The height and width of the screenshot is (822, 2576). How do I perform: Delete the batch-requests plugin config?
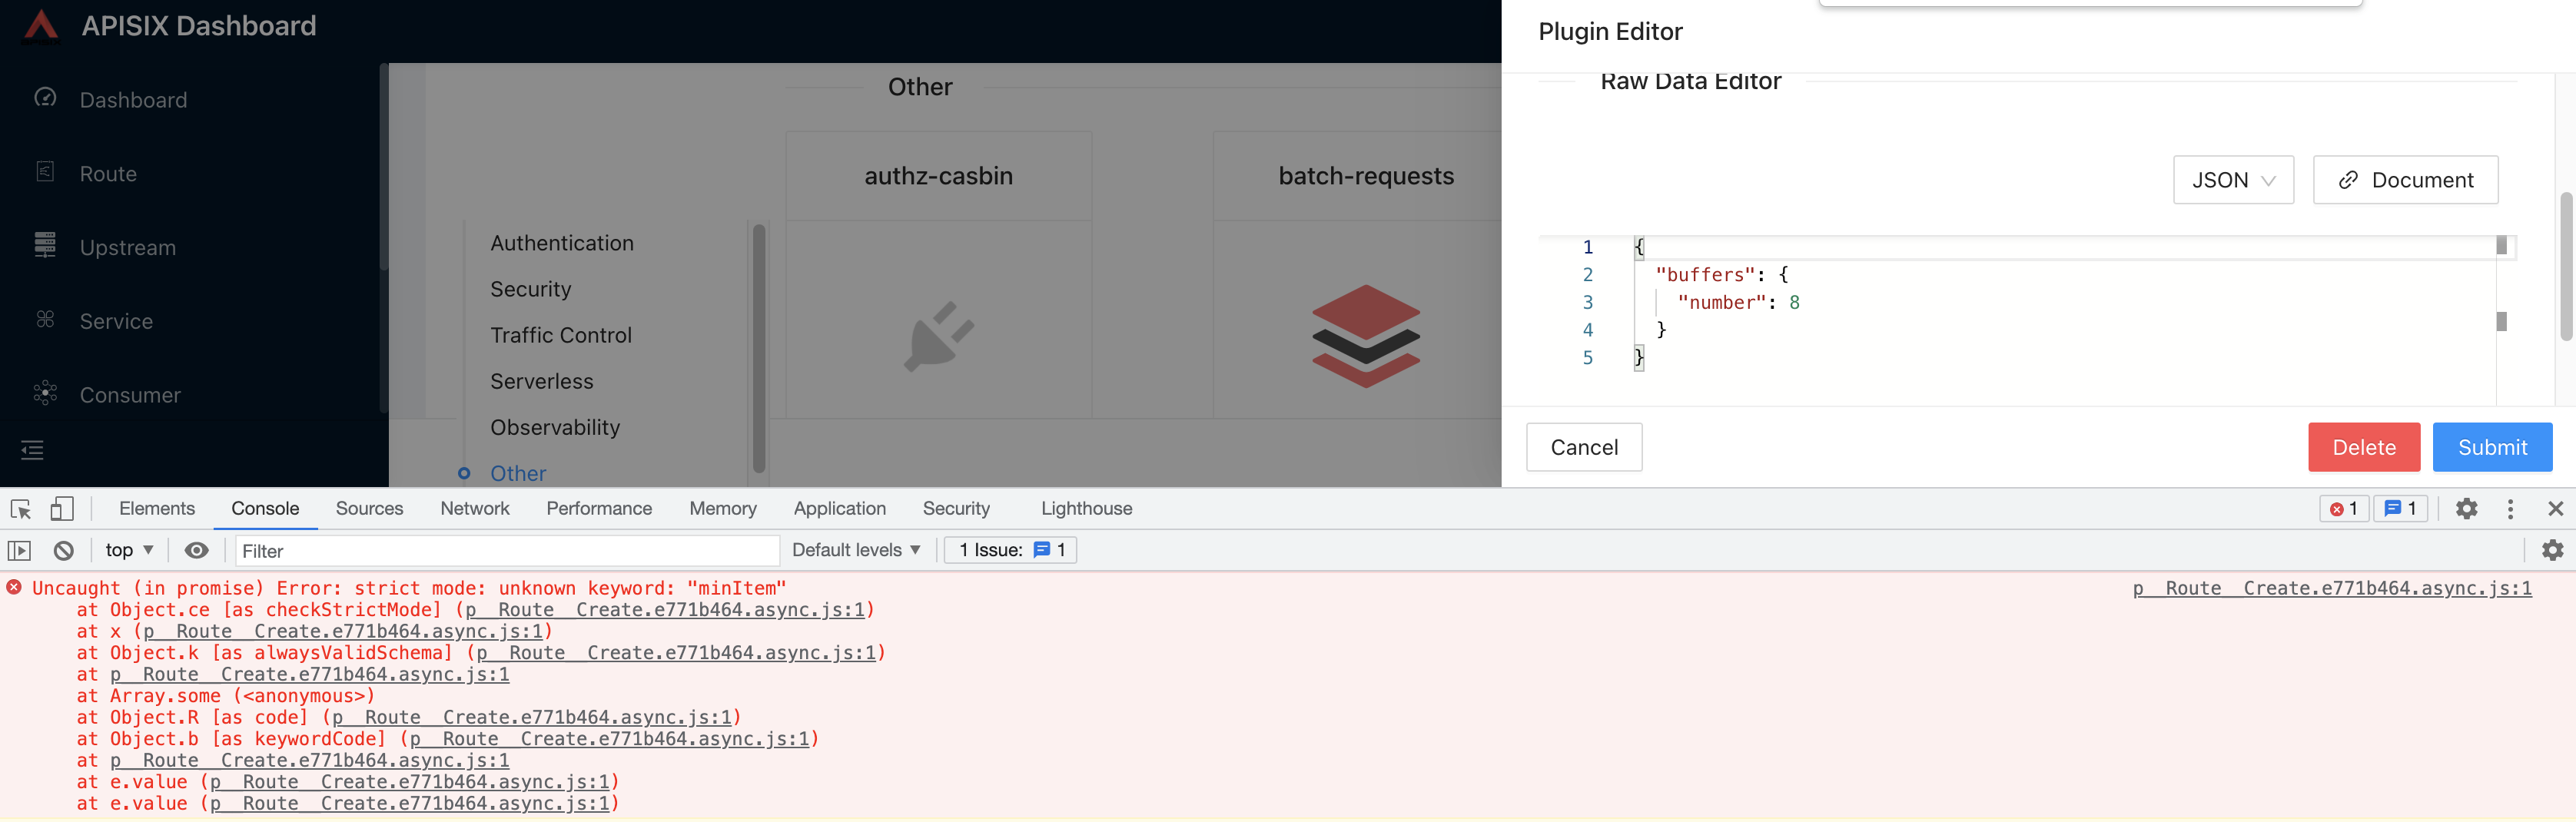coord(2364,447)
